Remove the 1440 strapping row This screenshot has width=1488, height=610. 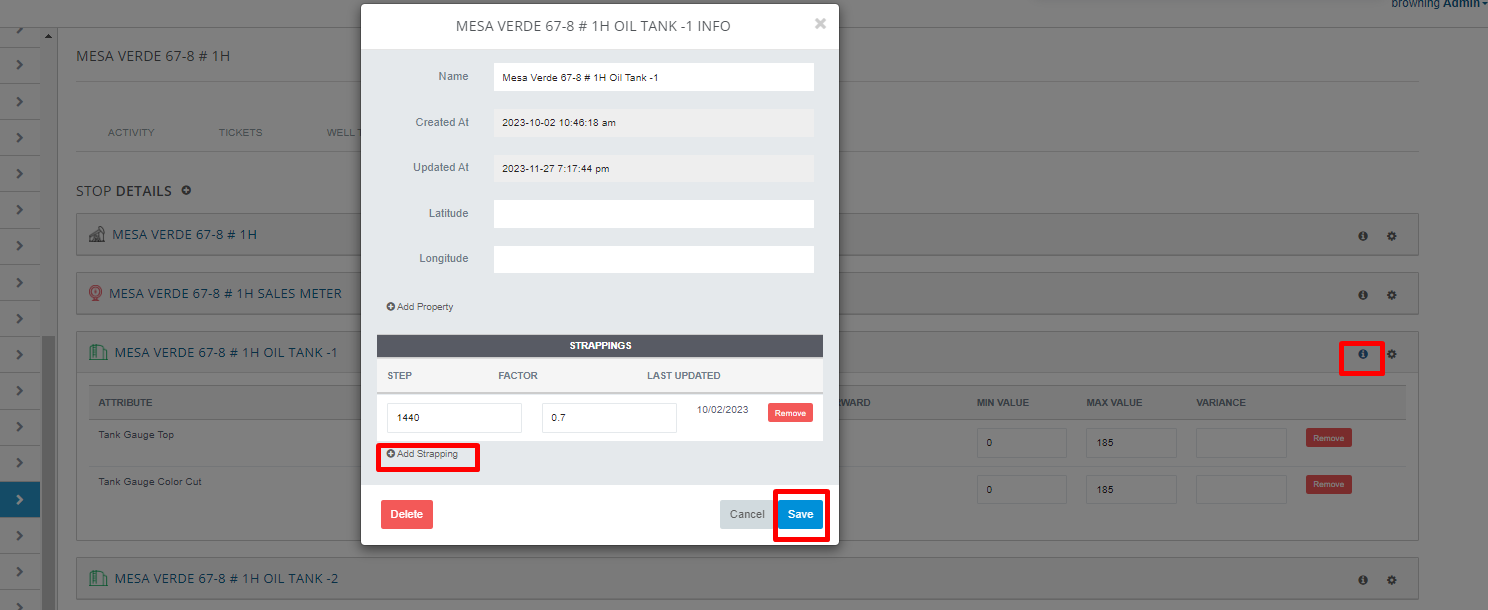pos(790,413)
